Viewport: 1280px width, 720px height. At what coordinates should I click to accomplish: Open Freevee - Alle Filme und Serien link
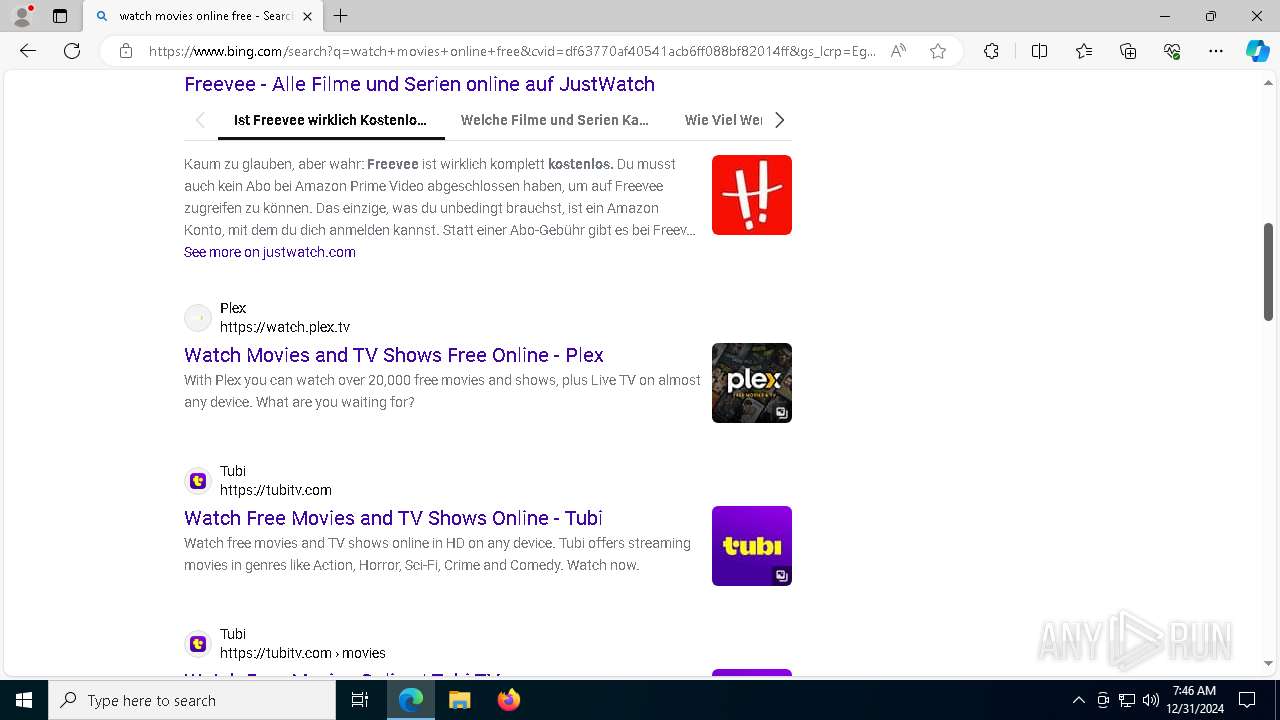pos(419,84)
